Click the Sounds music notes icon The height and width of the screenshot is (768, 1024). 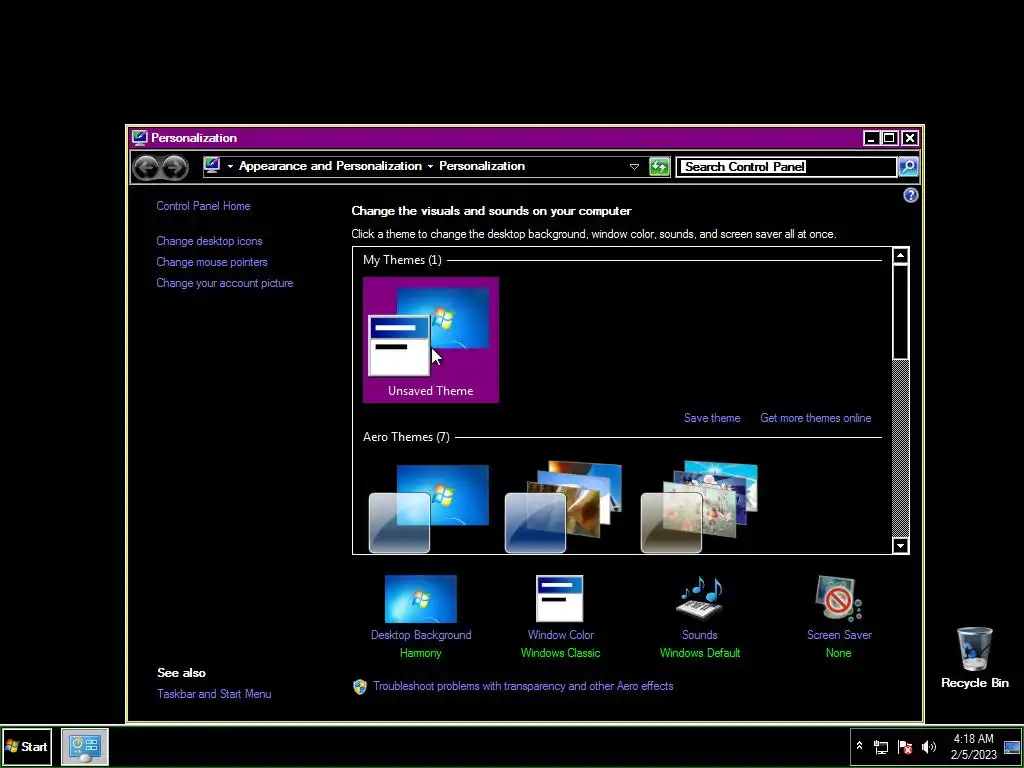699,598
